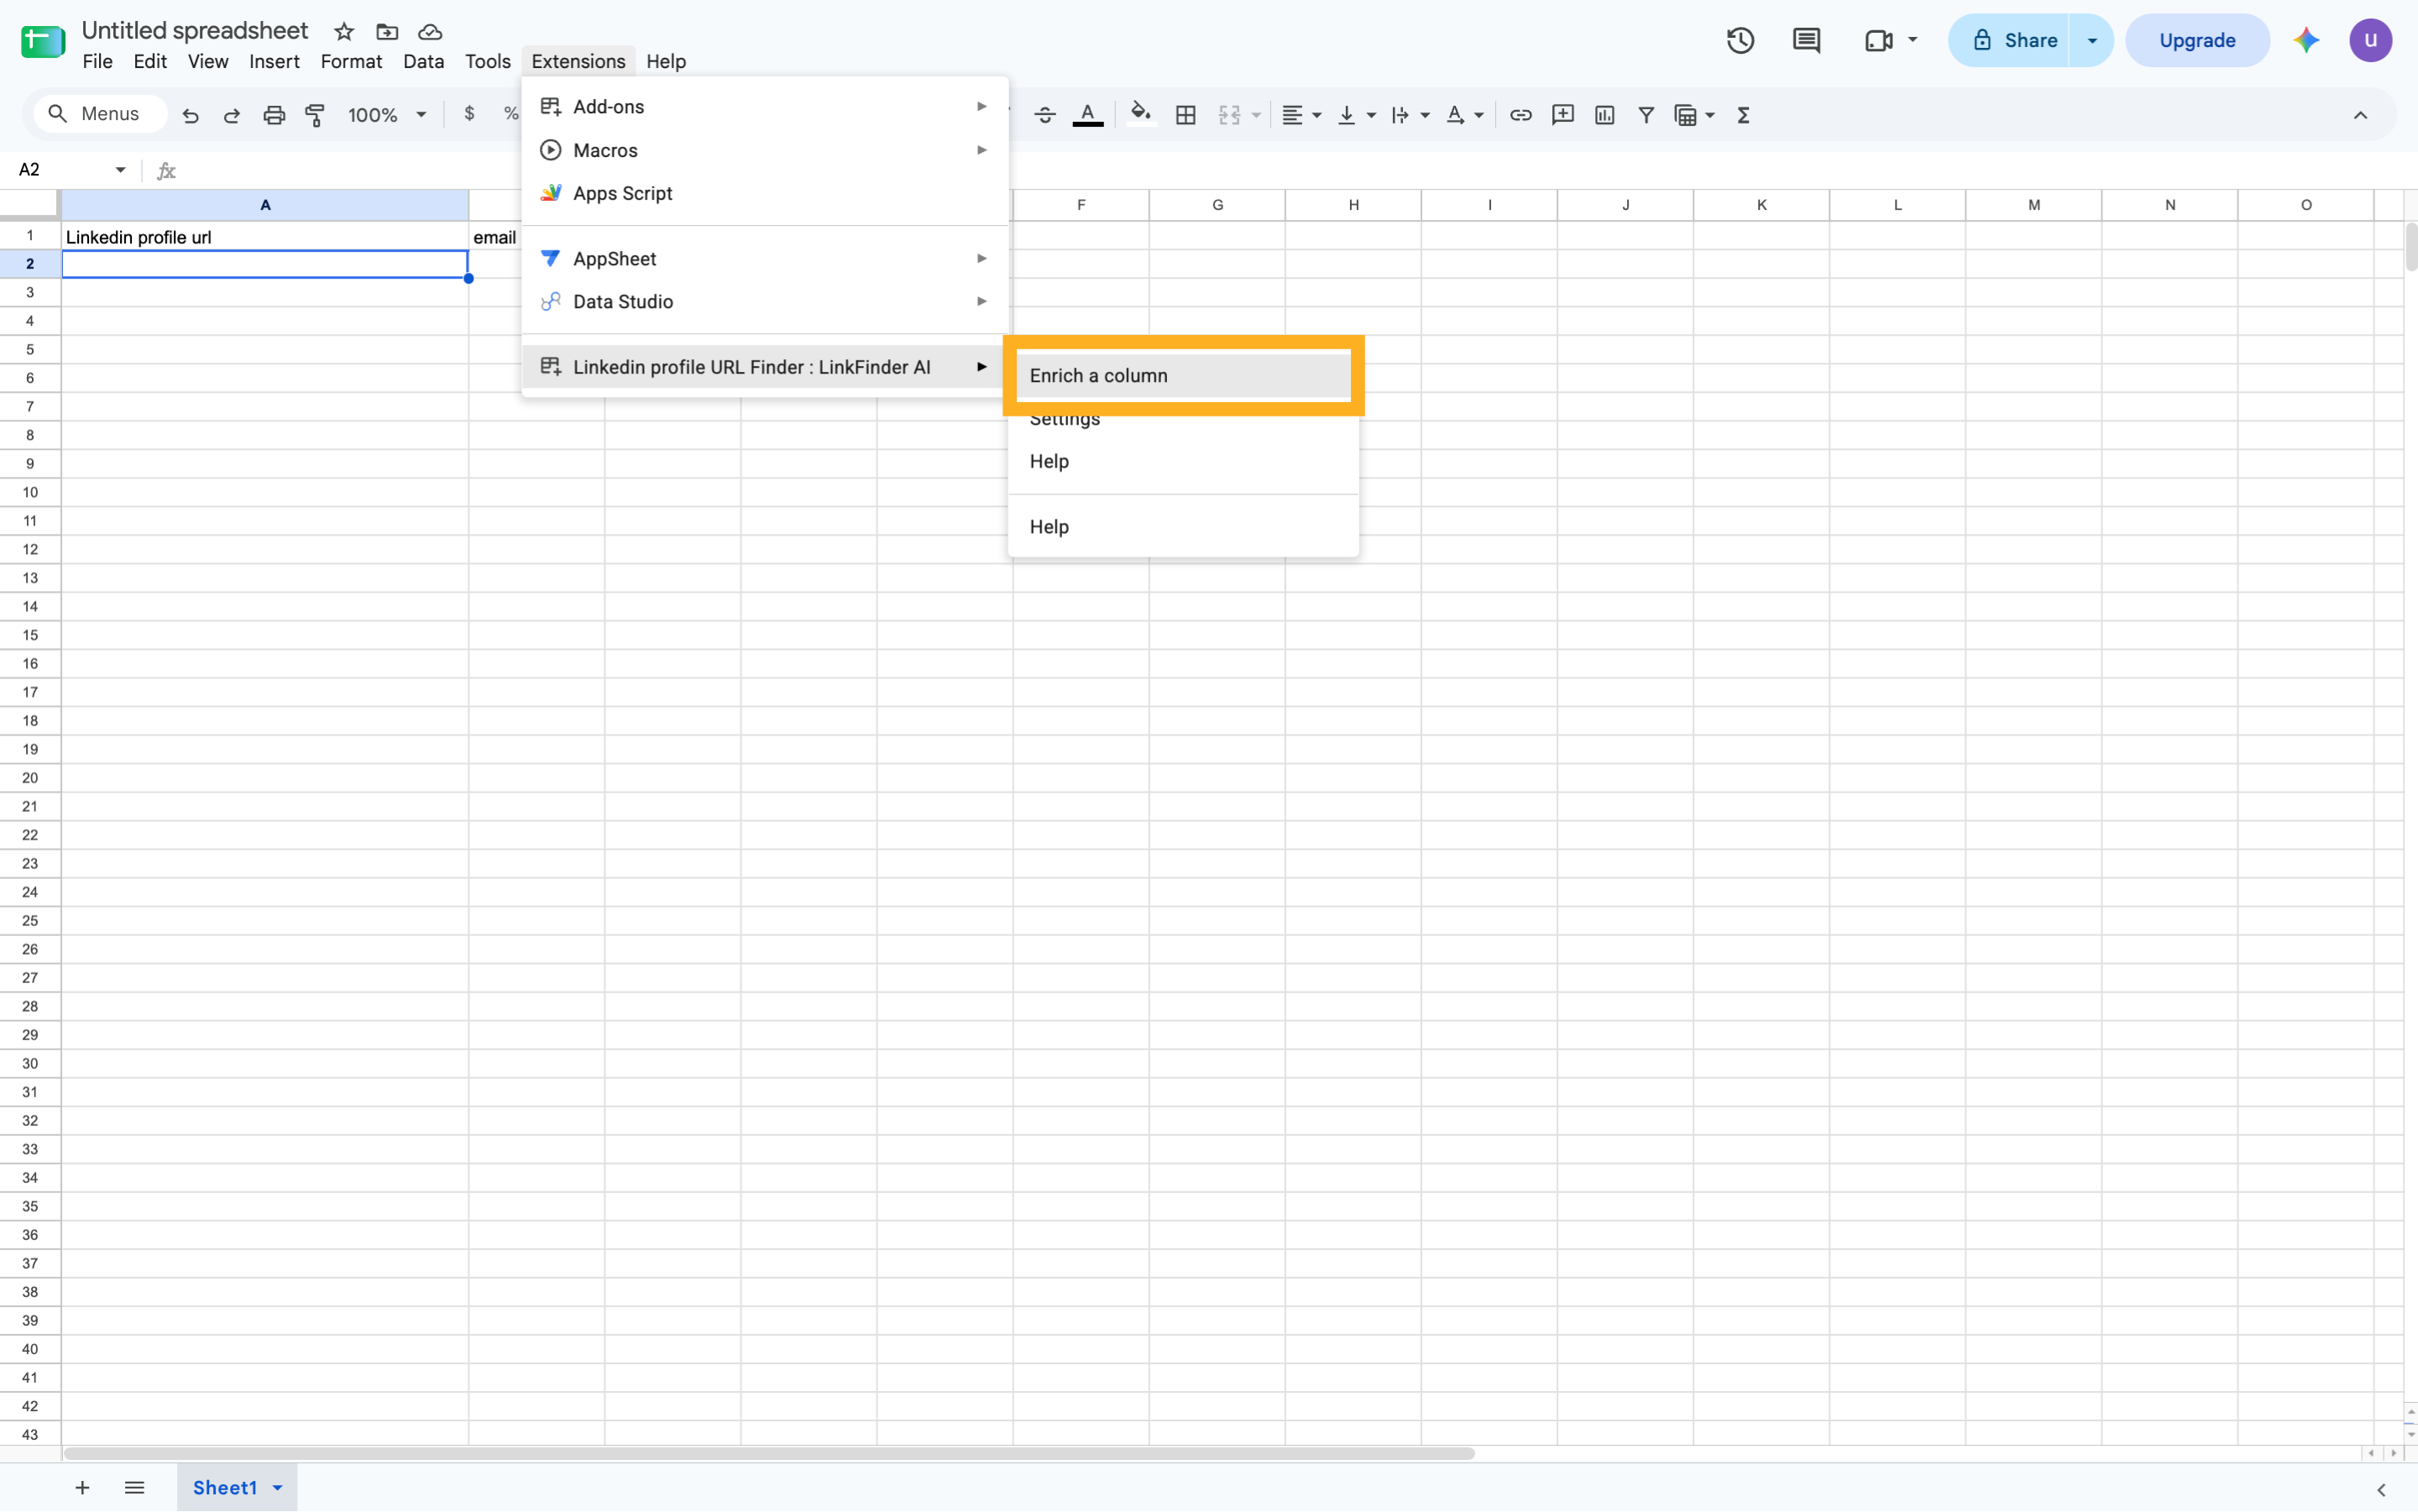
Task: Click the Sheets home logo icon
Action: click(43, 41)
